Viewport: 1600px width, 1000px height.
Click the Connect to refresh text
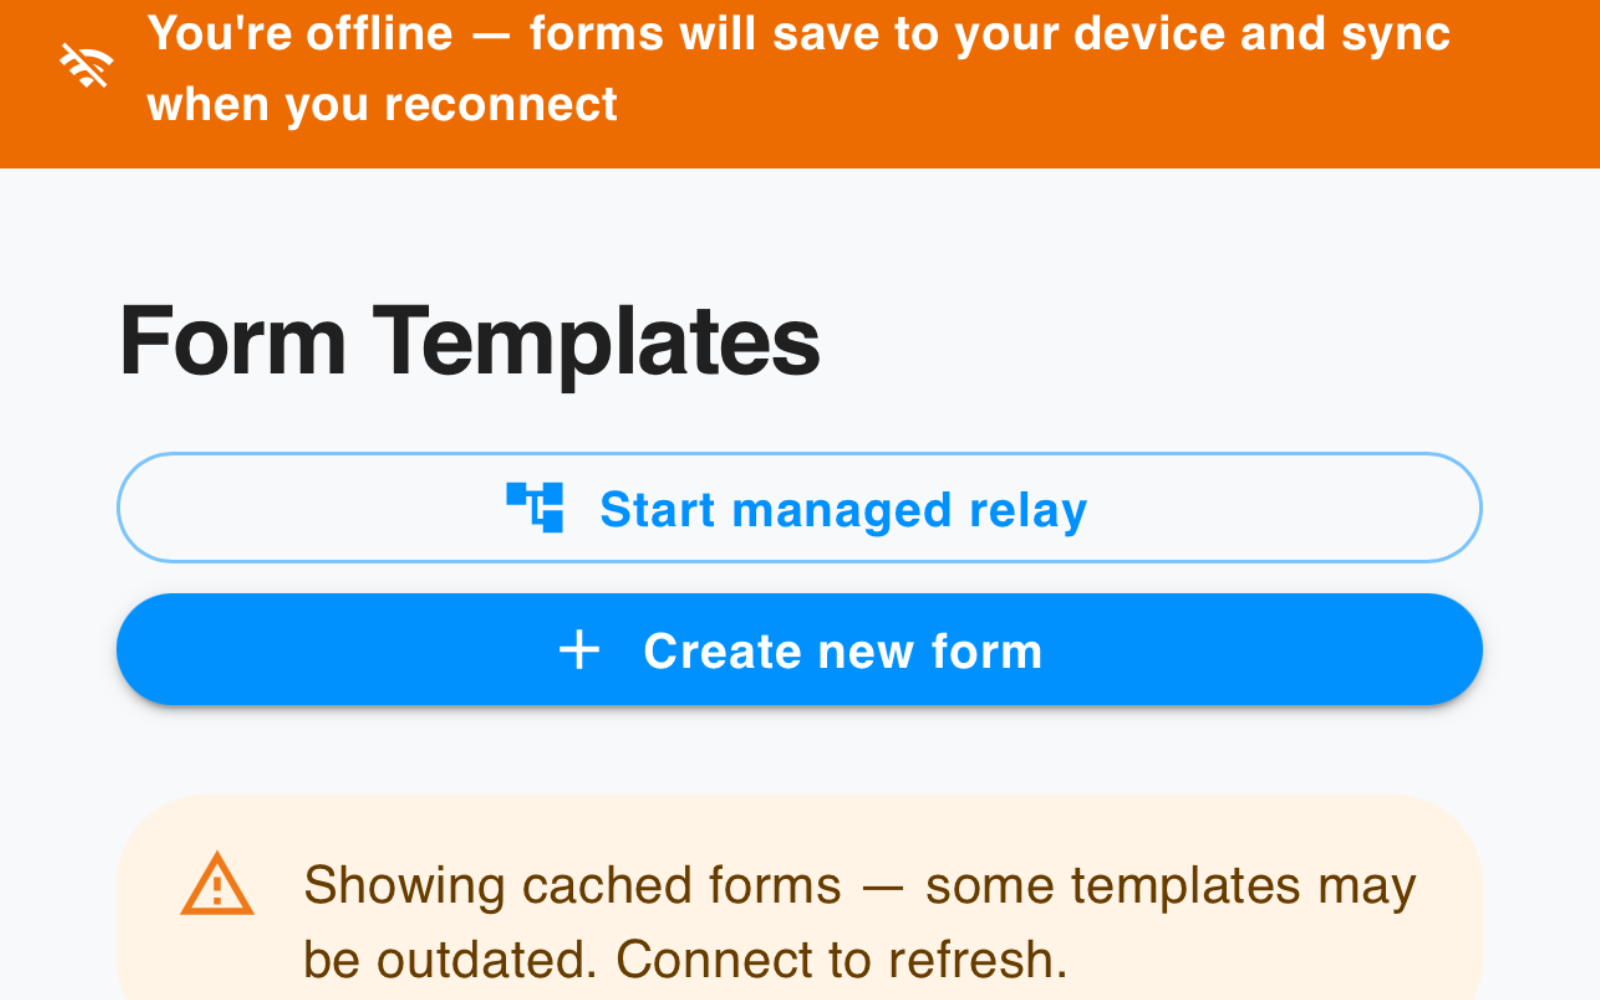point(838,958)
